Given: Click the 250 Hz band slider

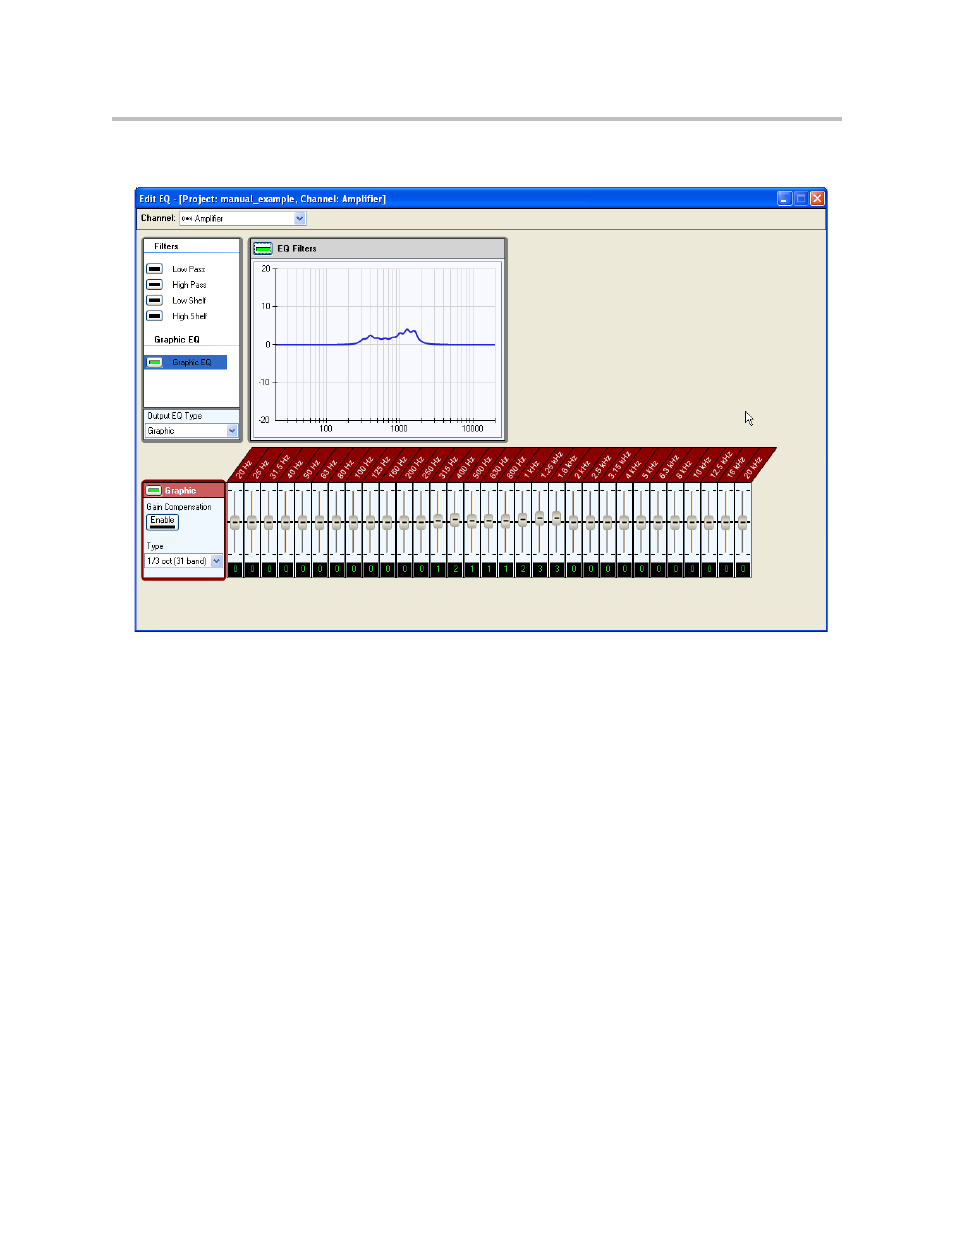Looking at the screenshot, I should pyautogui.click(x=421, y=522).
